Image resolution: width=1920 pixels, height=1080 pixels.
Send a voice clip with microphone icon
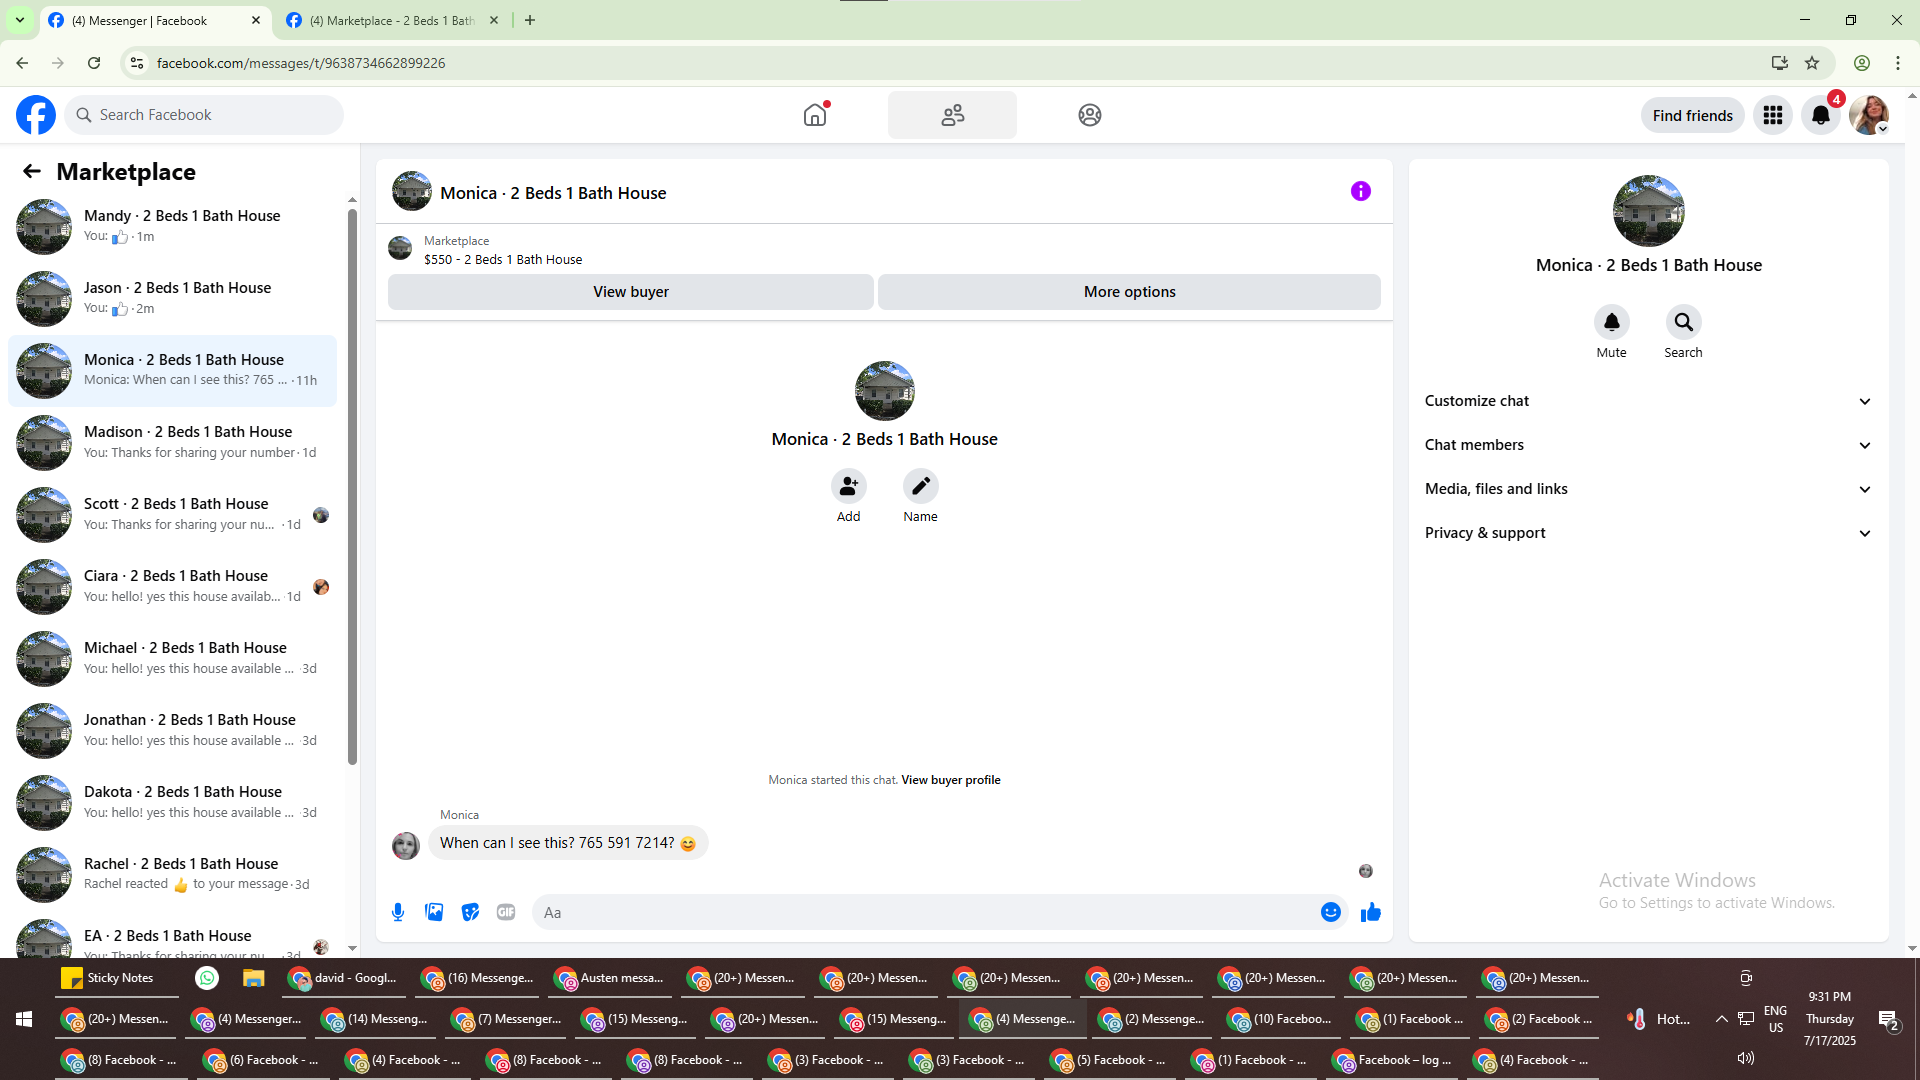[398, 912]
